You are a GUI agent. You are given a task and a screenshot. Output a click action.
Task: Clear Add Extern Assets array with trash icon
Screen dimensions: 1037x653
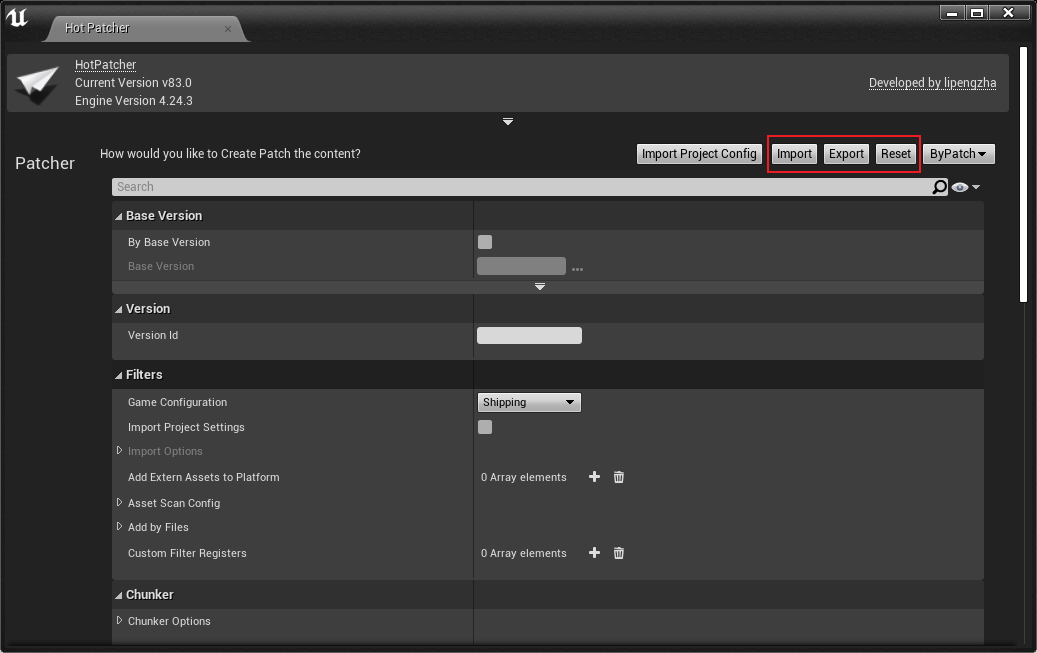[x=619, y=477]
